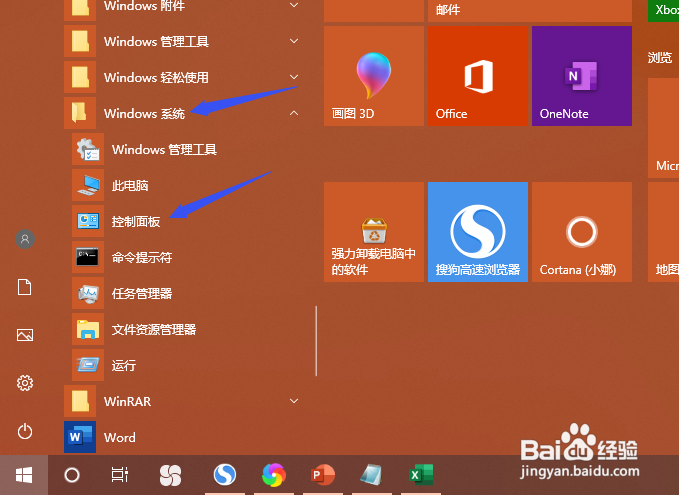679x495 pixels.
Task: Expand the WinRAR folder chevron
Action: coord(294,401)
